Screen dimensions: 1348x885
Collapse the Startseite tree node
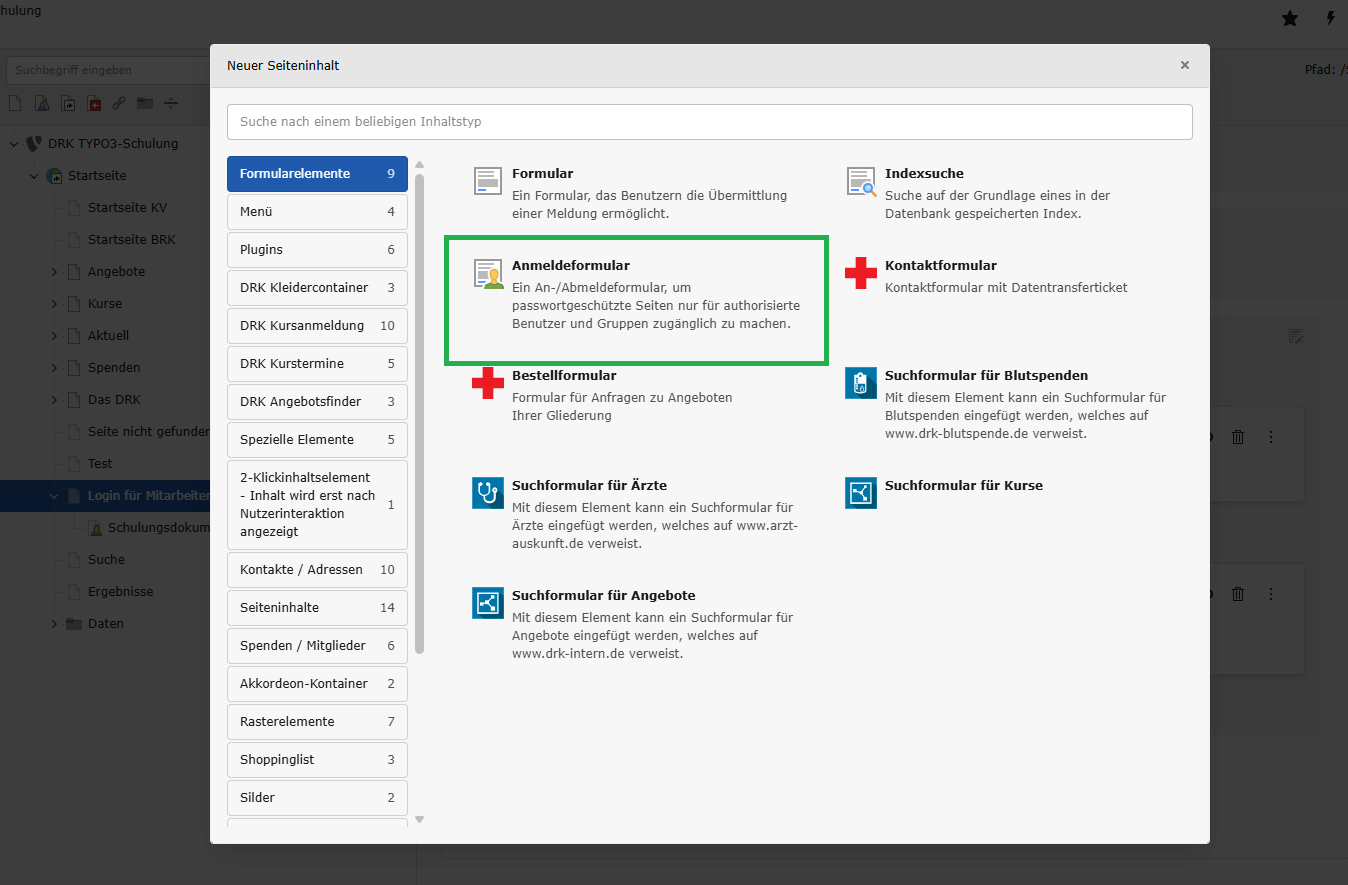click(x=34, y=176)
